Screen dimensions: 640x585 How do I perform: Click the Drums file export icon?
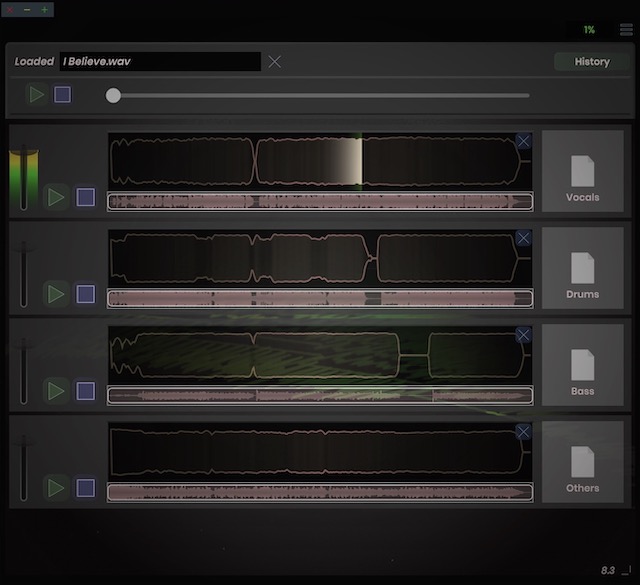pos(582,268)
